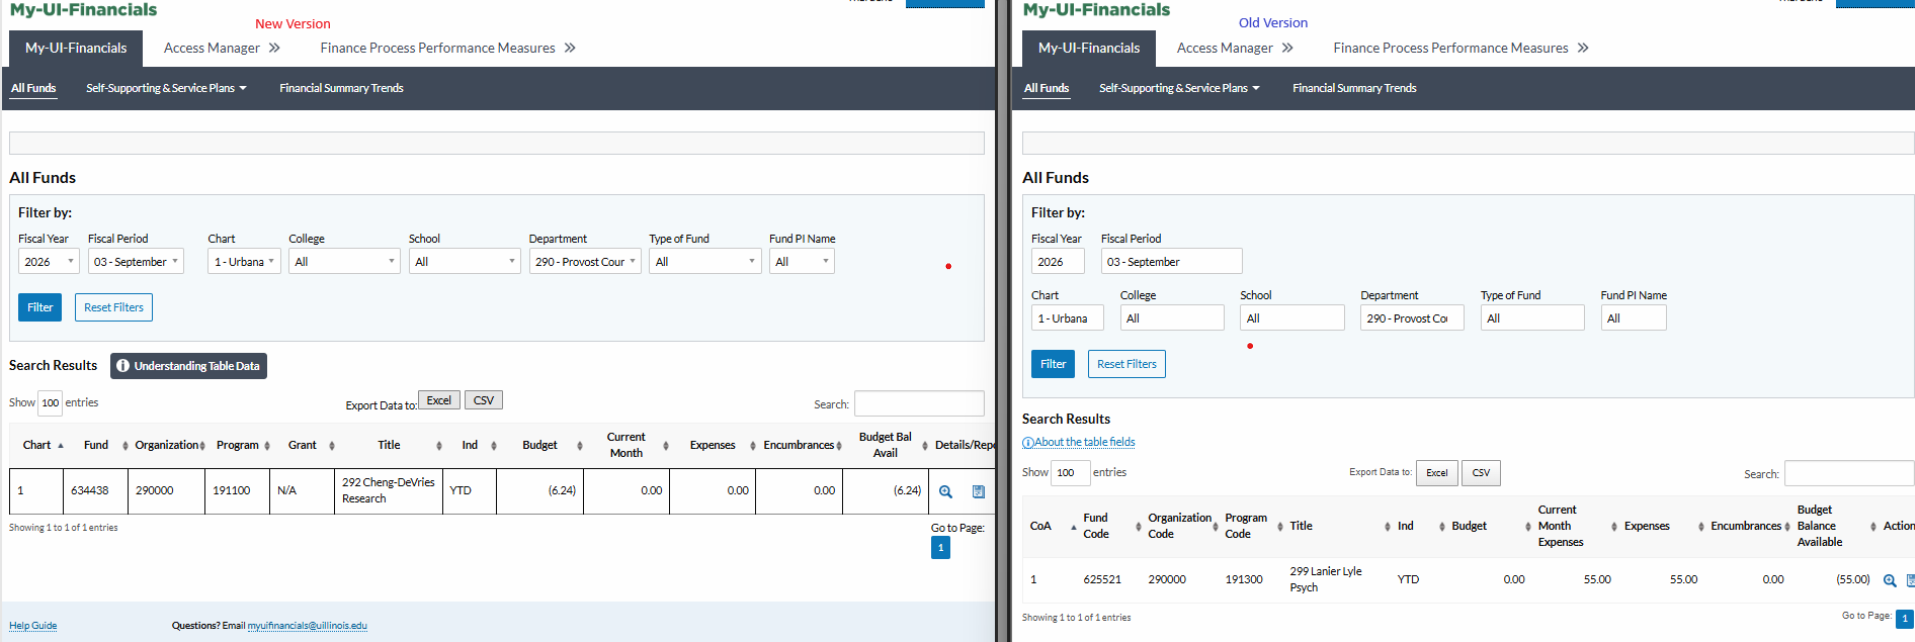Click Budget sort arrows in New Version table
Screen dimensions: 1915x642
579,446
